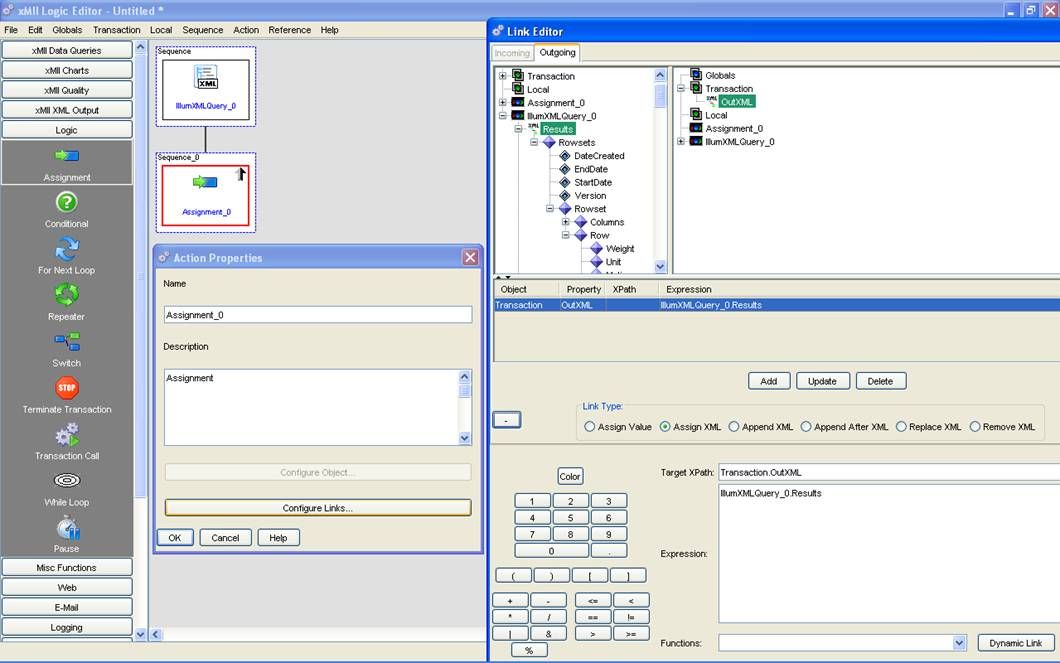Click the Switch action icon

67,341
